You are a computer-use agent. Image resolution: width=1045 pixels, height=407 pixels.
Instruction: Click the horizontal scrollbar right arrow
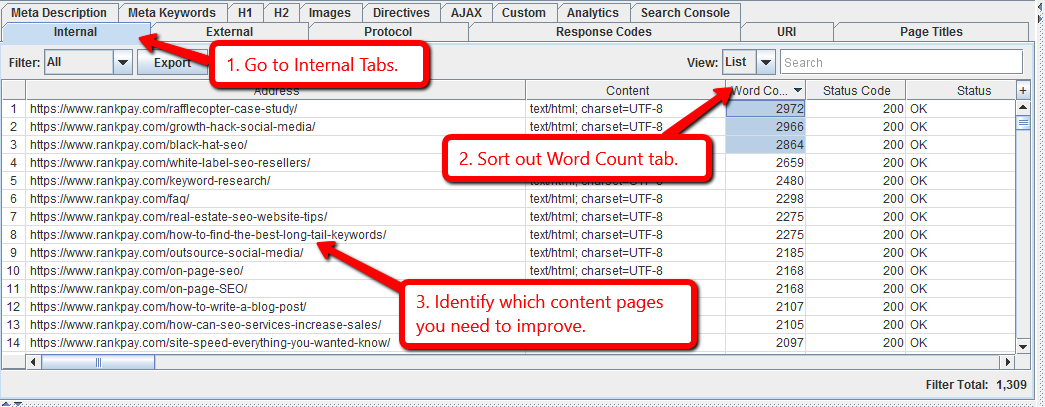coord(1007,362)
